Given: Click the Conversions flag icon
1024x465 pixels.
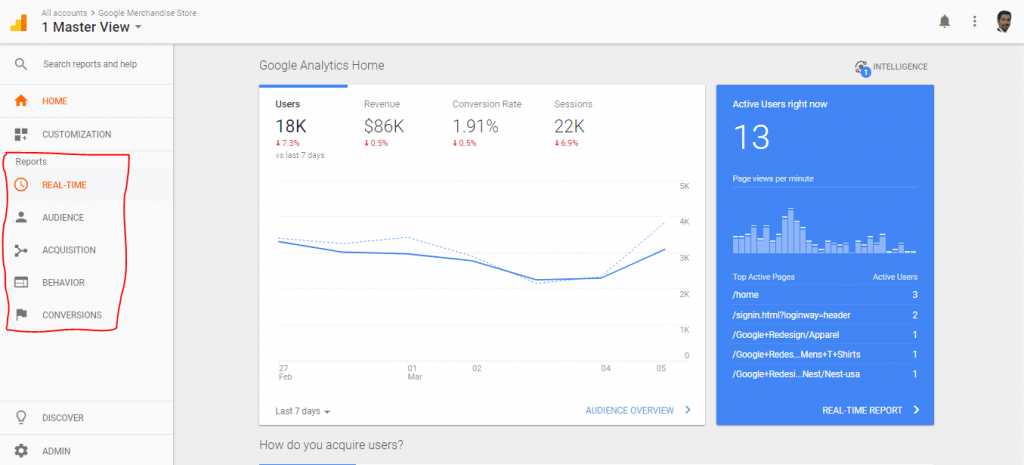Looking at the screenshot, I should tap(21, 315).
